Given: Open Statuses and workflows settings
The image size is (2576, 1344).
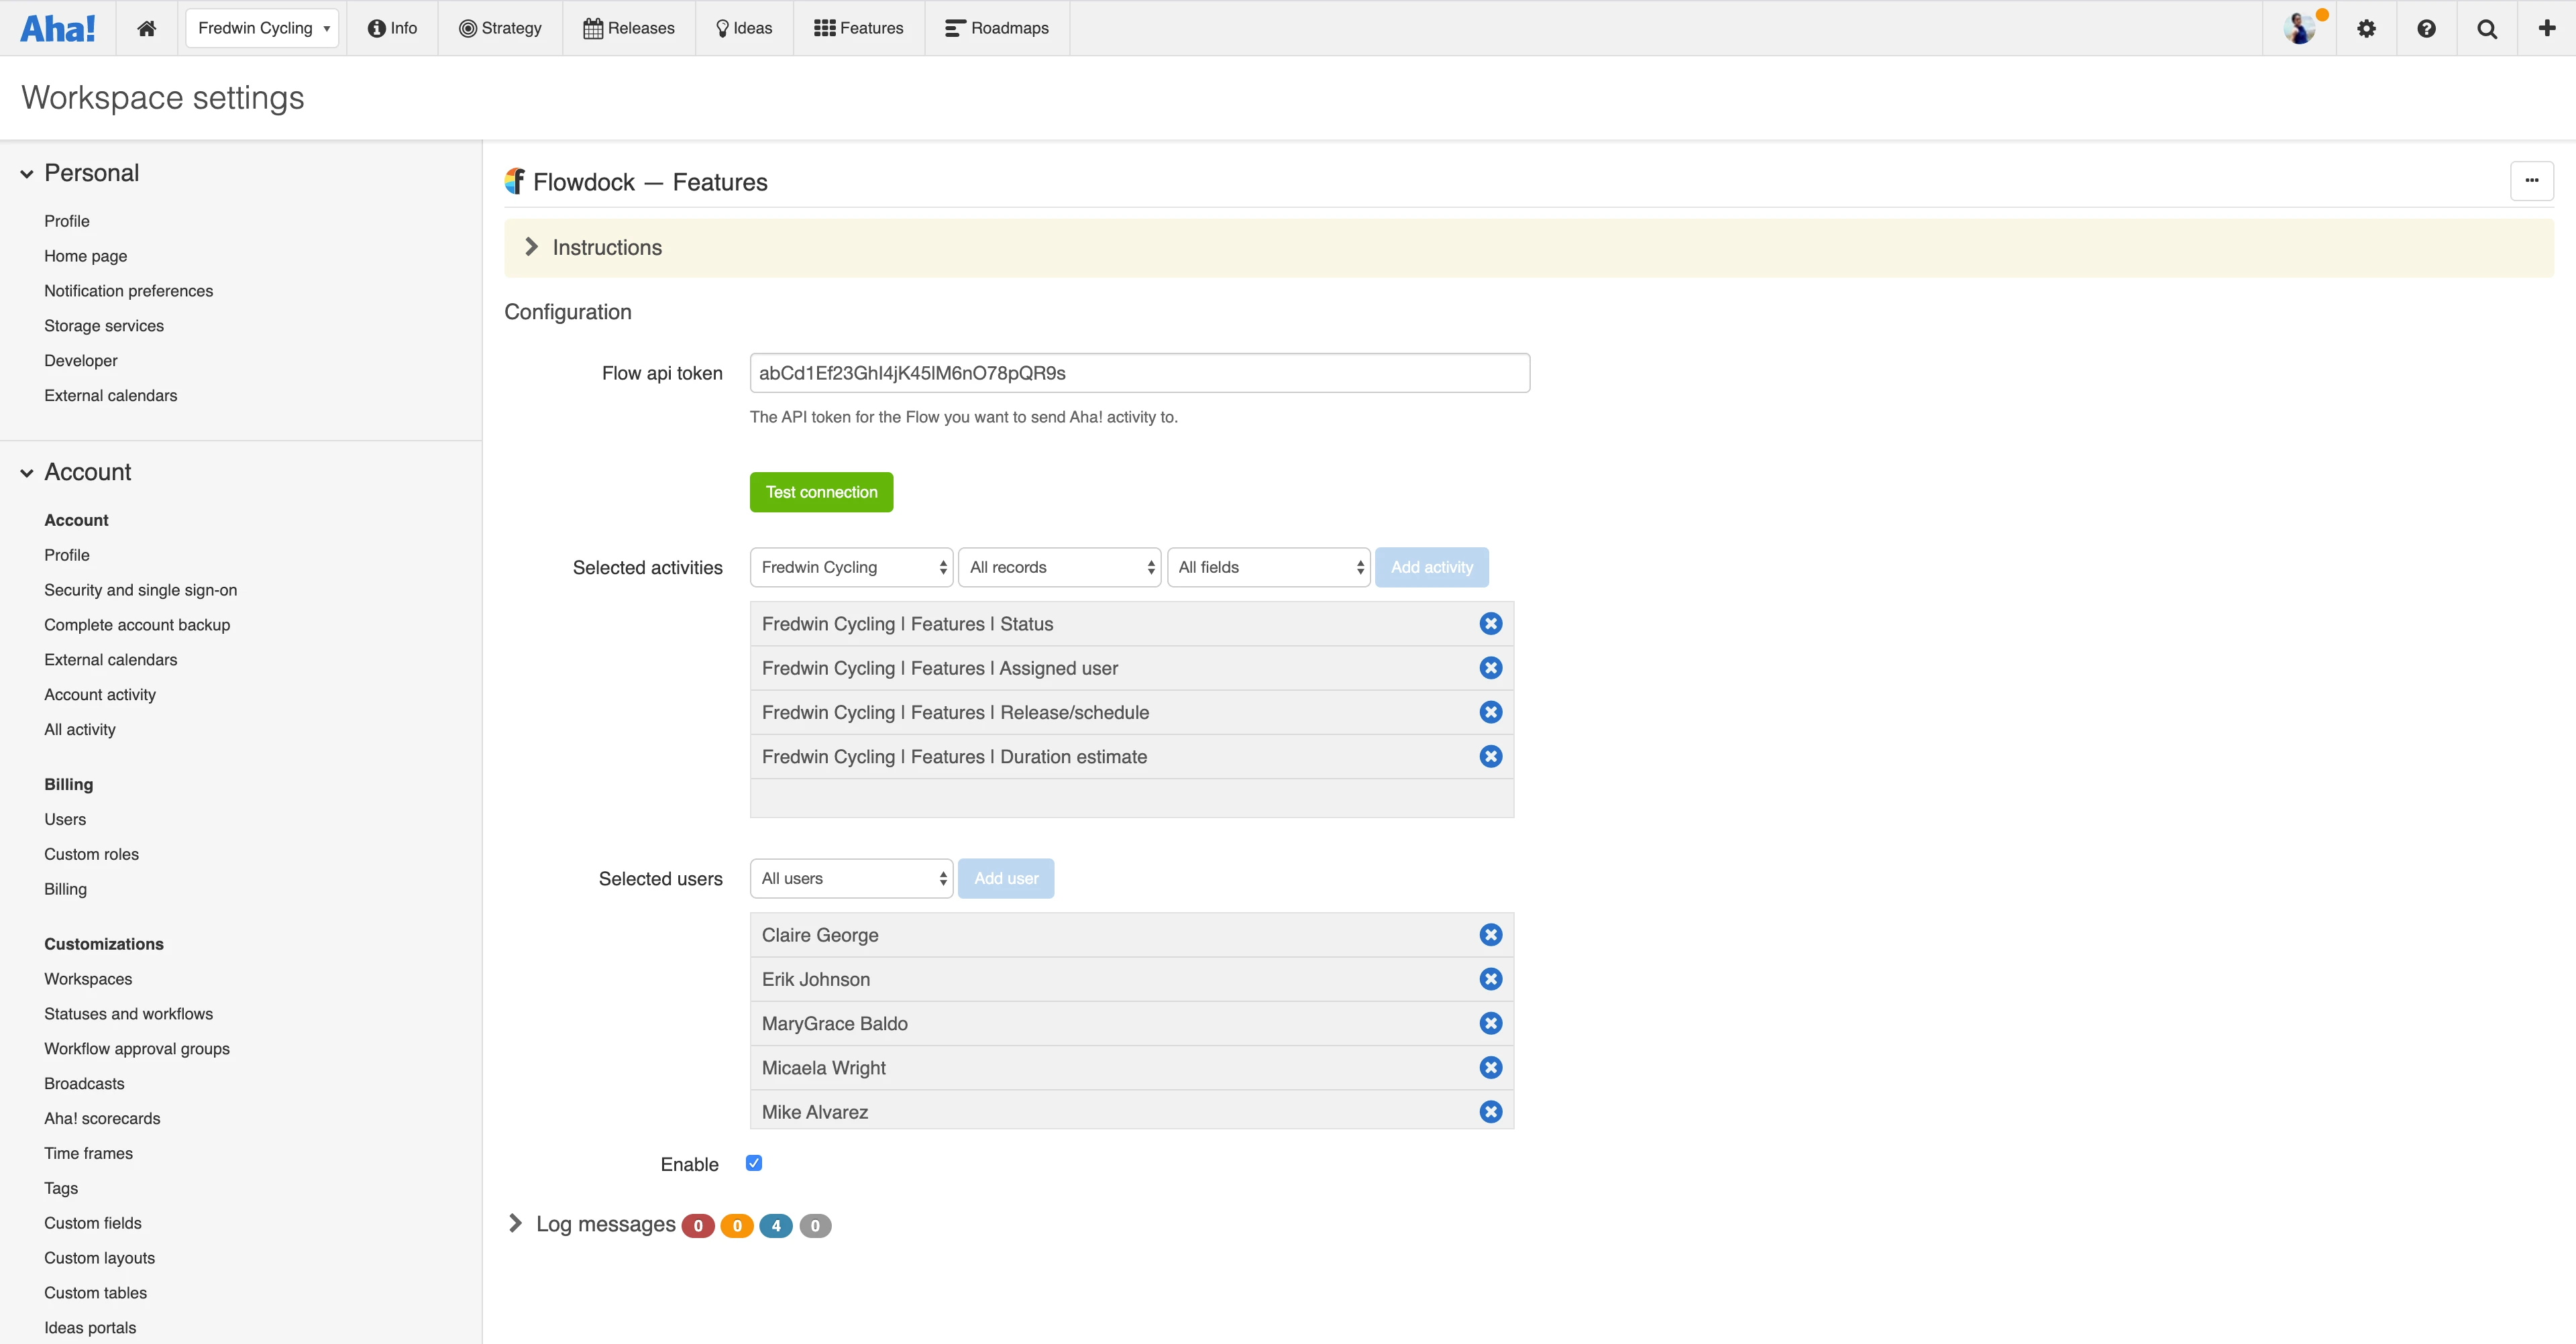Looking at the screenshot, I should tap(128, 1013).
